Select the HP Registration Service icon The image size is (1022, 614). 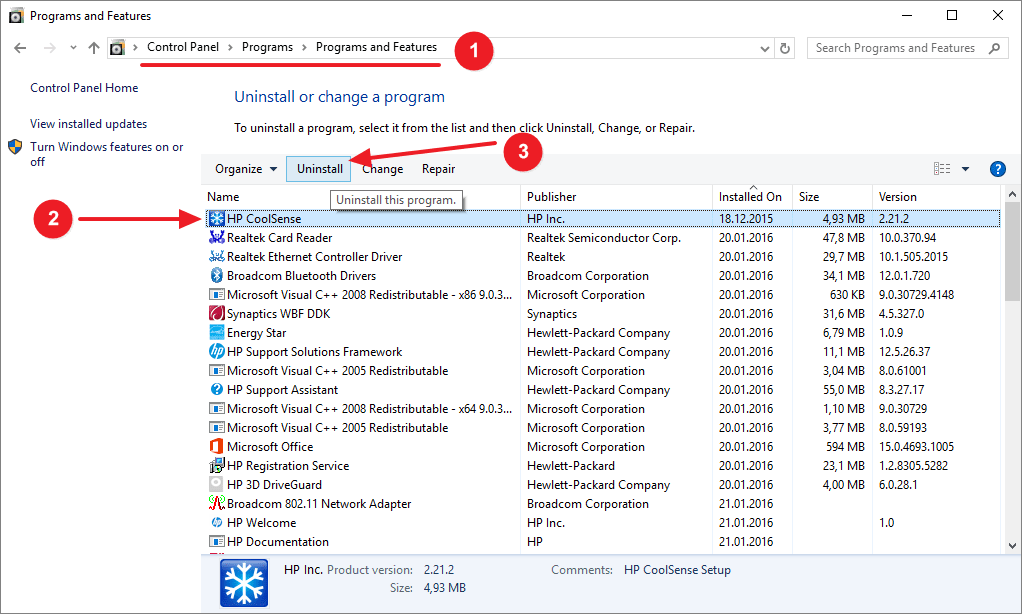click(216, 465)
